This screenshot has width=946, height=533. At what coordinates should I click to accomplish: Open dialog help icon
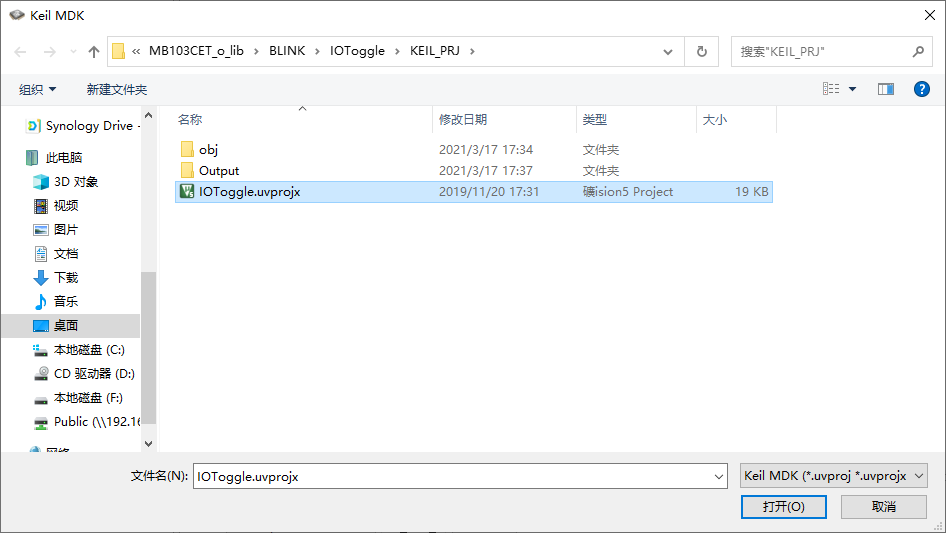click(921, 89)
